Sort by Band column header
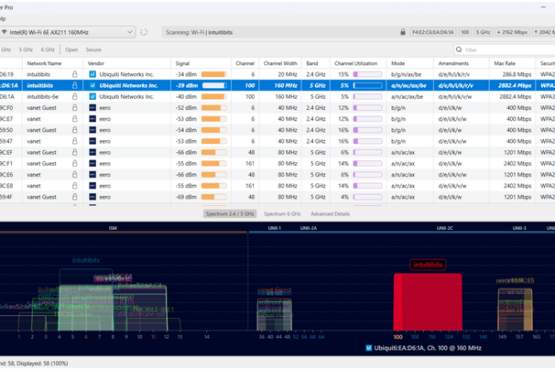This screenshot has height=370, width=555. pyautogui.click(x=312, y=63)
